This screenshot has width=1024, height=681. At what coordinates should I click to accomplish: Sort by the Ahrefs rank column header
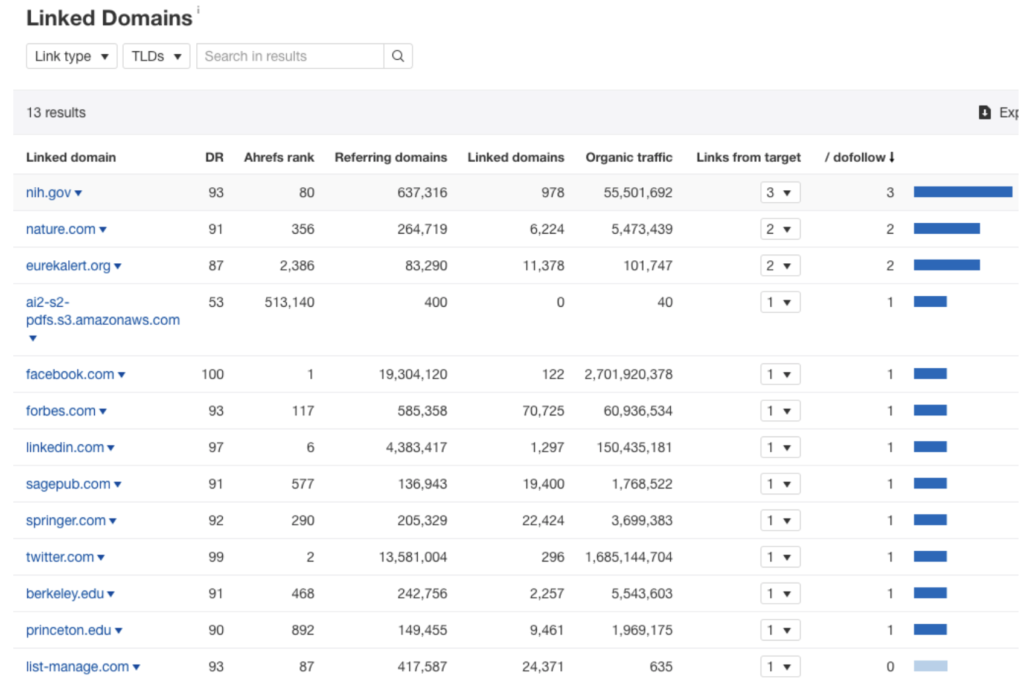pos(279,157)
